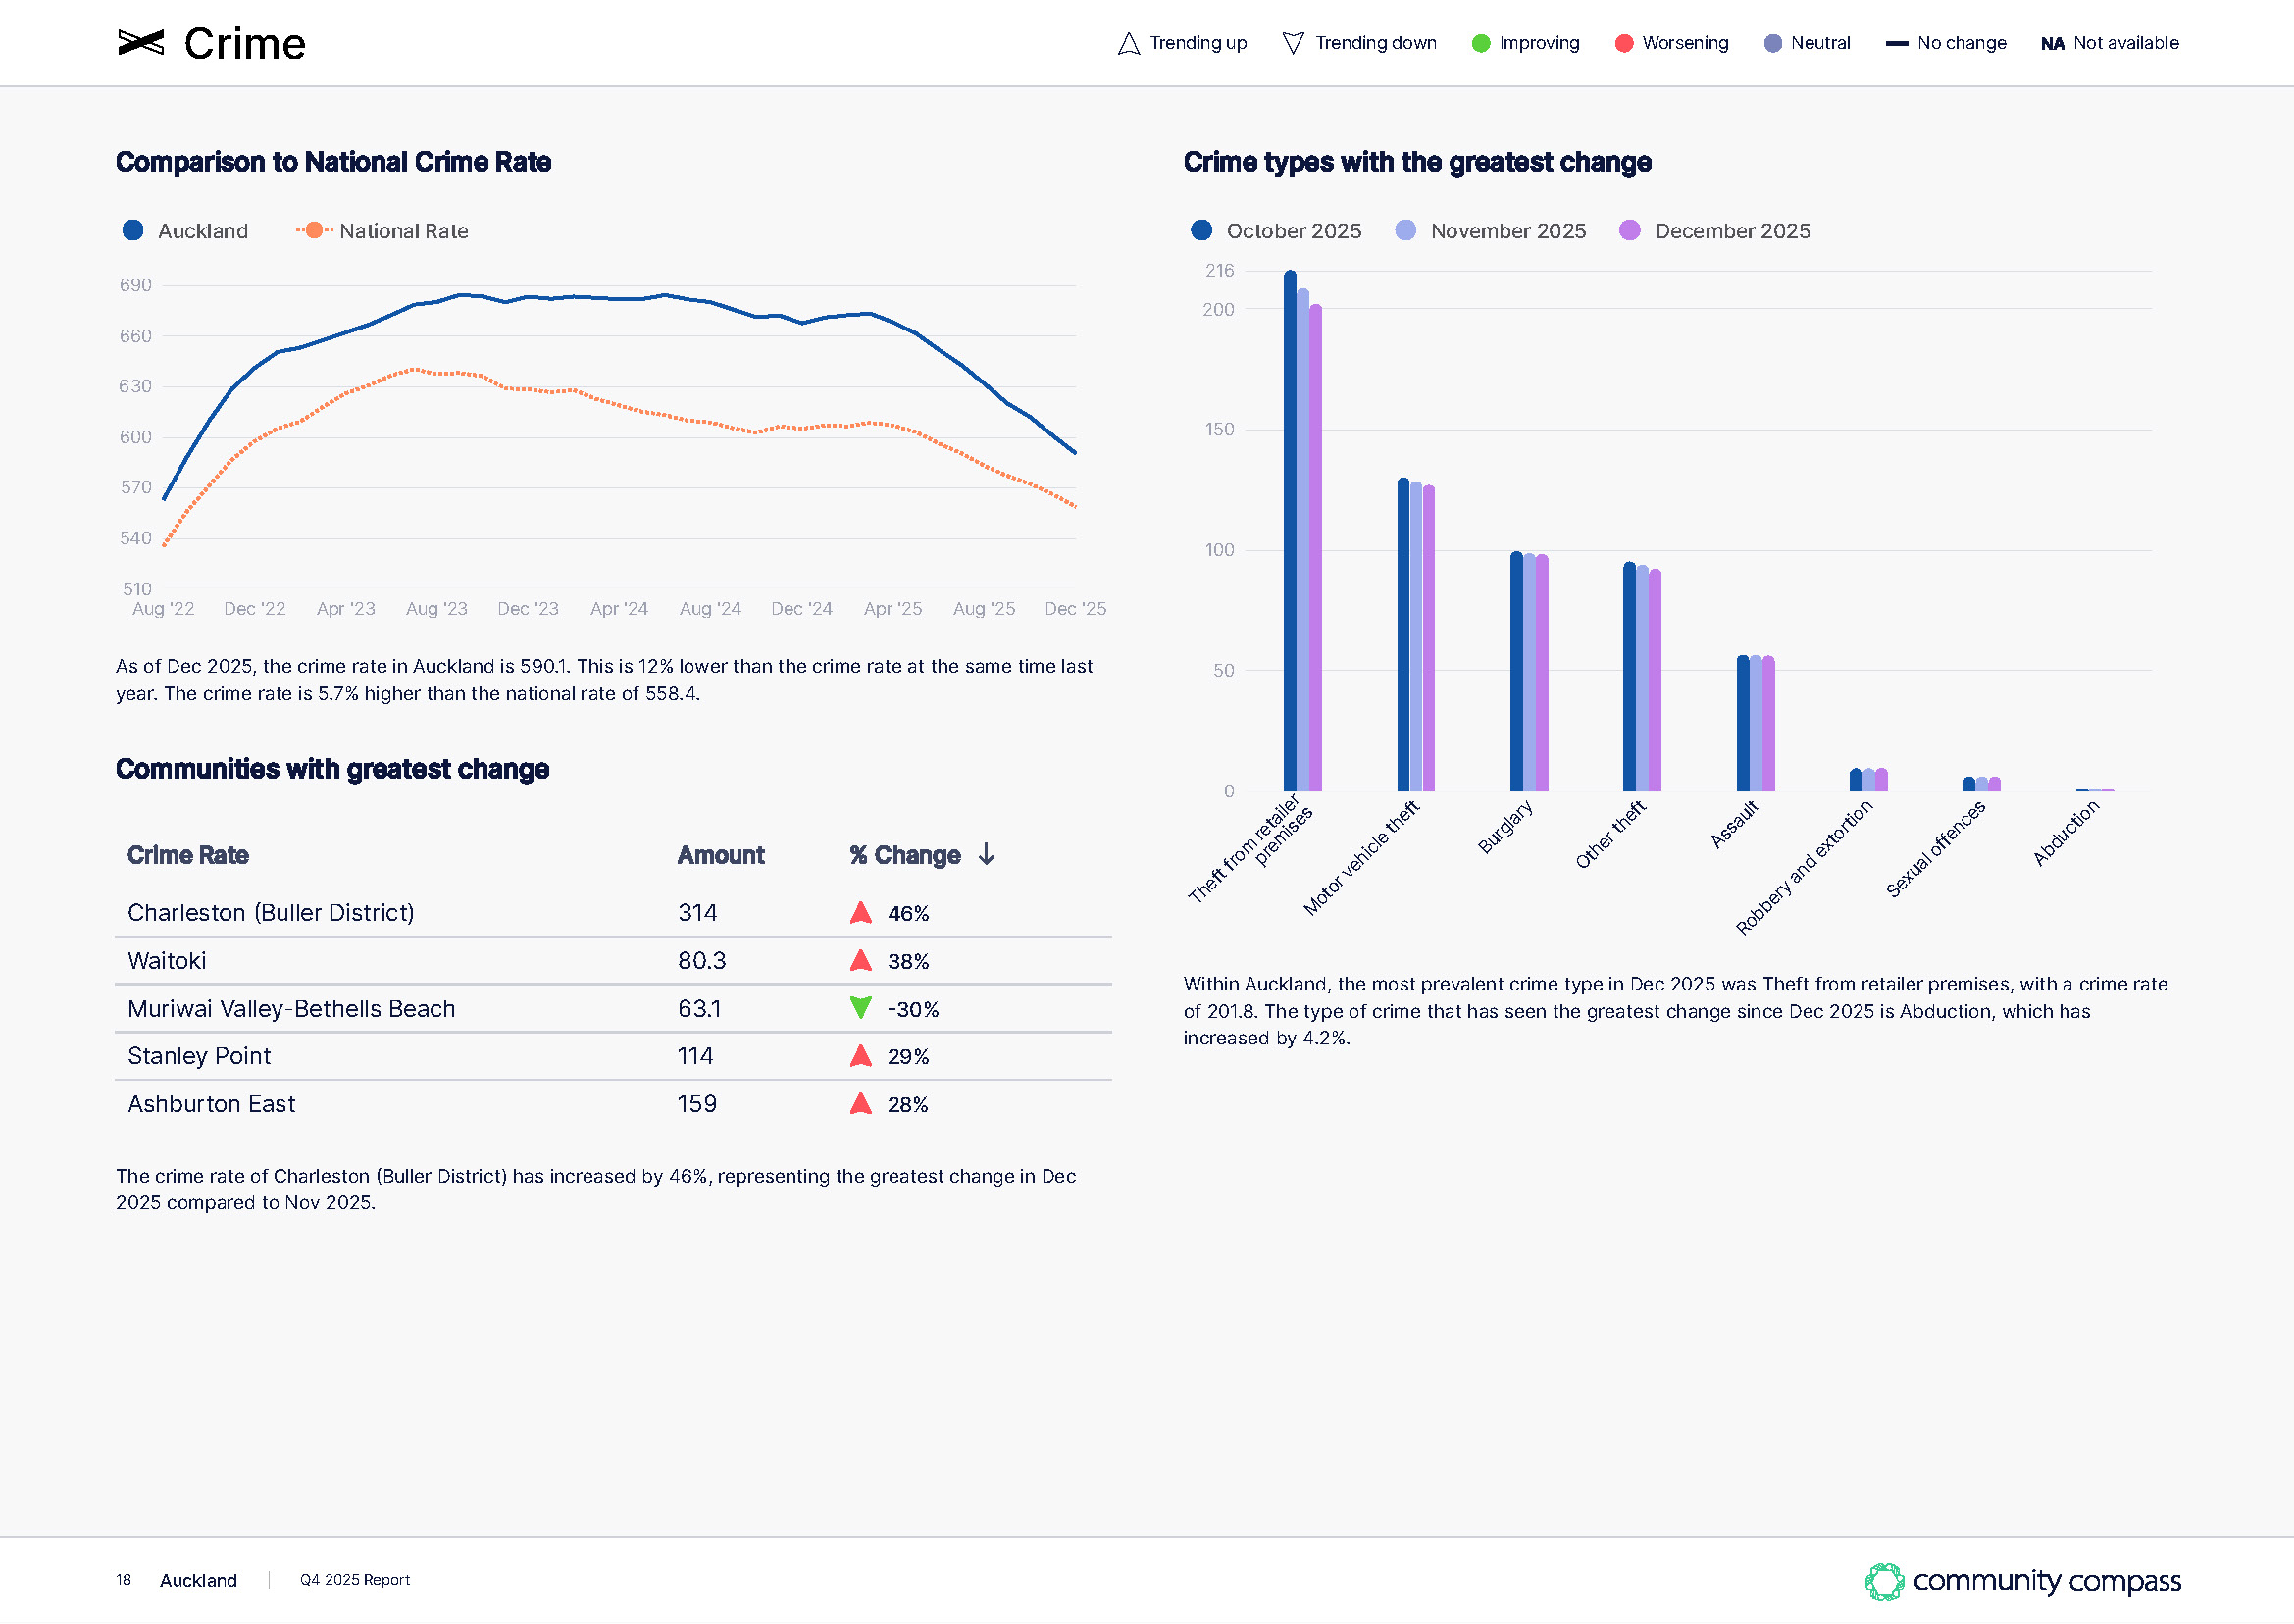Click the Burglary bar group
2294x1624 pixels.
point(1529,672)
